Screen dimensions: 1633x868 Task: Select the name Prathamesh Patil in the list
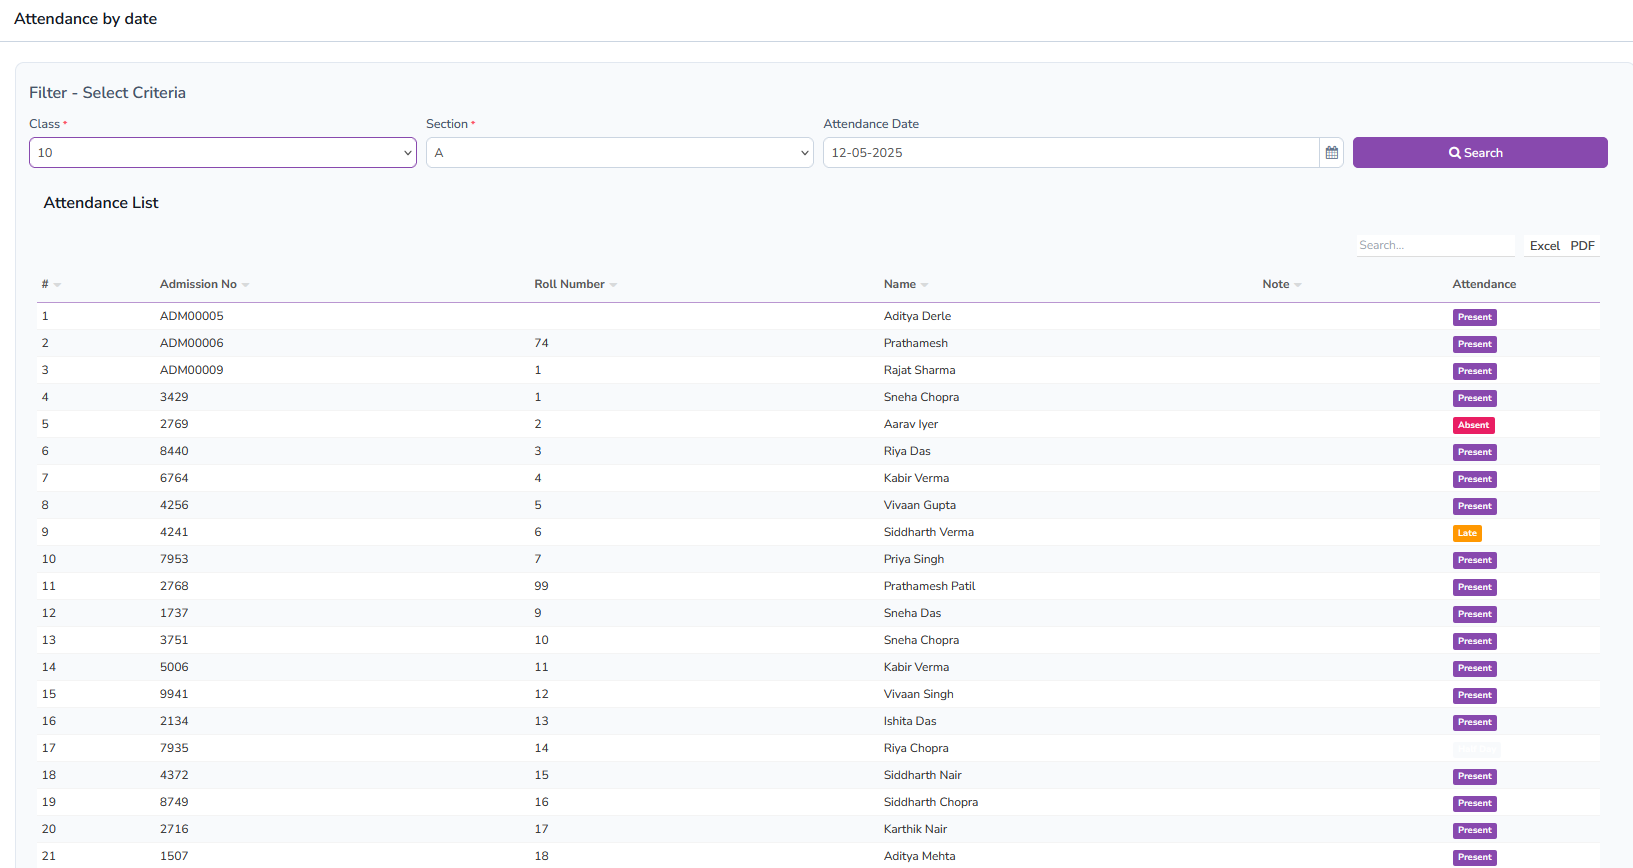[x=929, y=586]
